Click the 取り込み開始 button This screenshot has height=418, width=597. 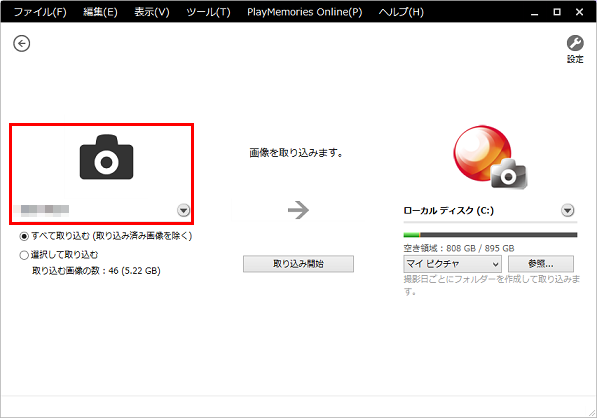coord(298,264)
